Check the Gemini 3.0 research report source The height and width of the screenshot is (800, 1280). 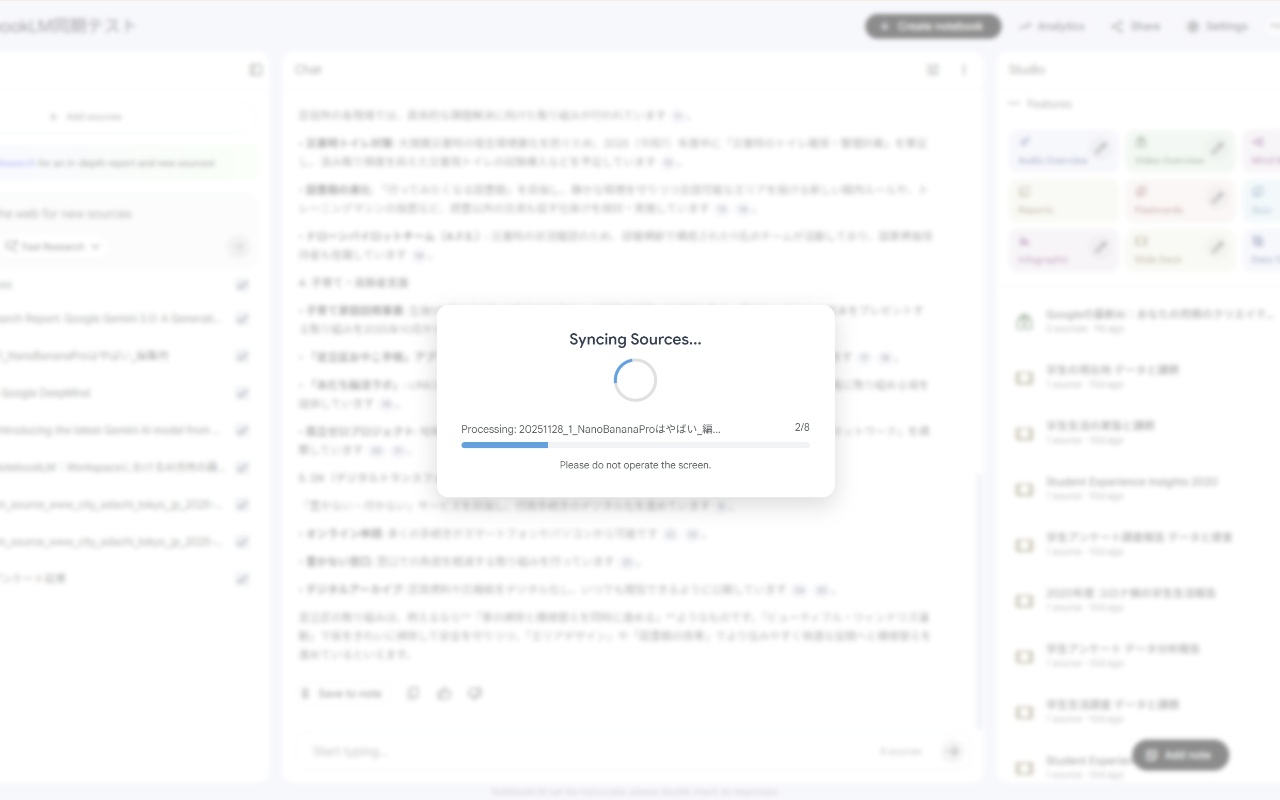241,318
